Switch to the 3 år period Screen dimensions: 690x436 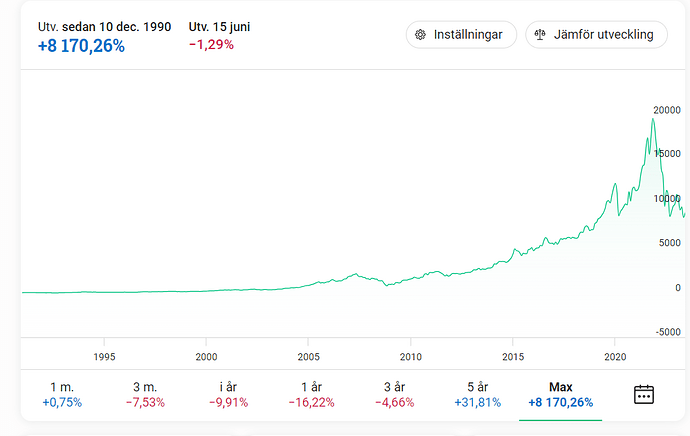pos(395,394)
